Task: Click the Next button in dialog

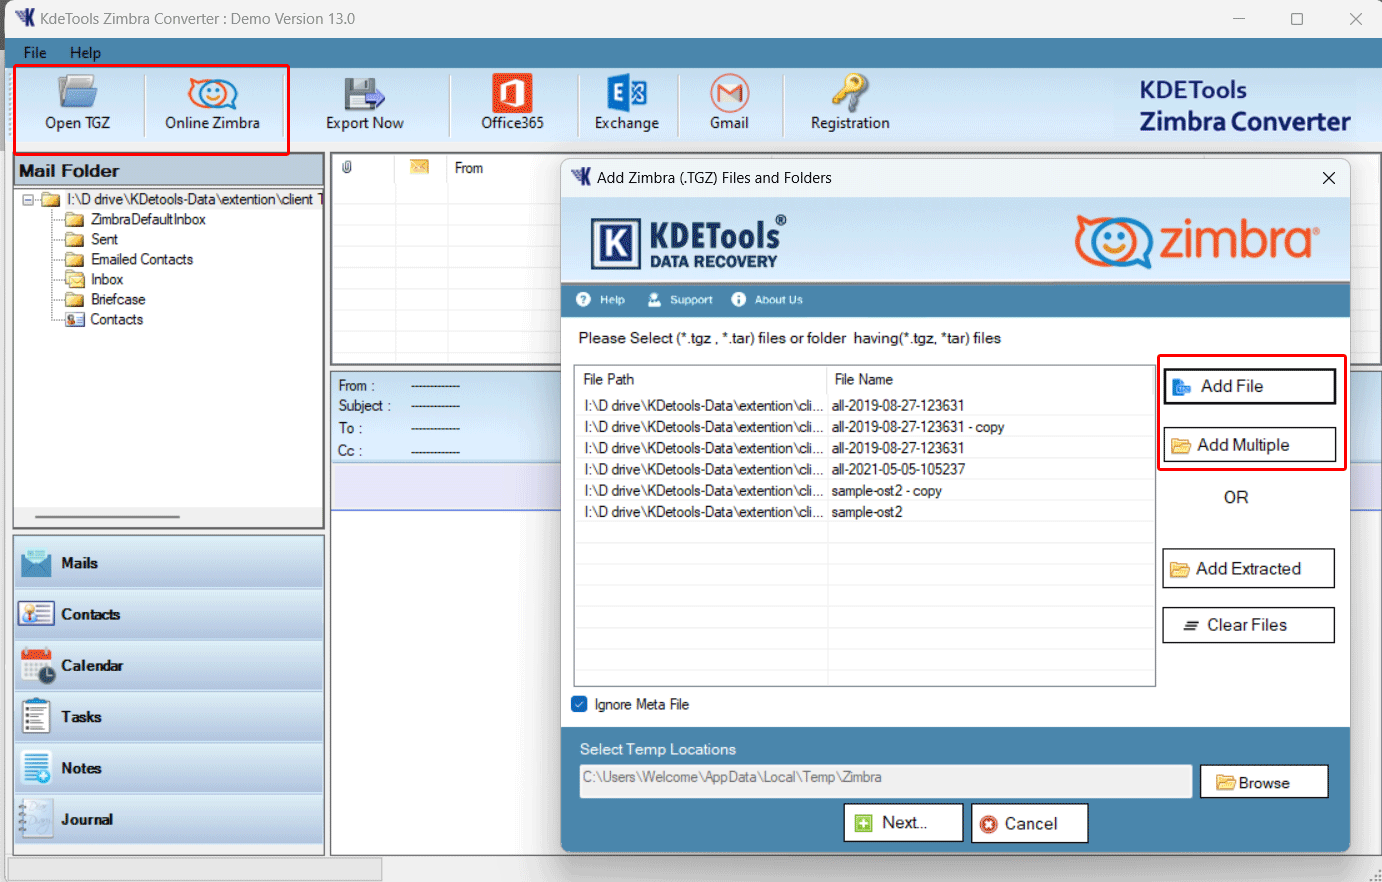Action: coord(903,823)
